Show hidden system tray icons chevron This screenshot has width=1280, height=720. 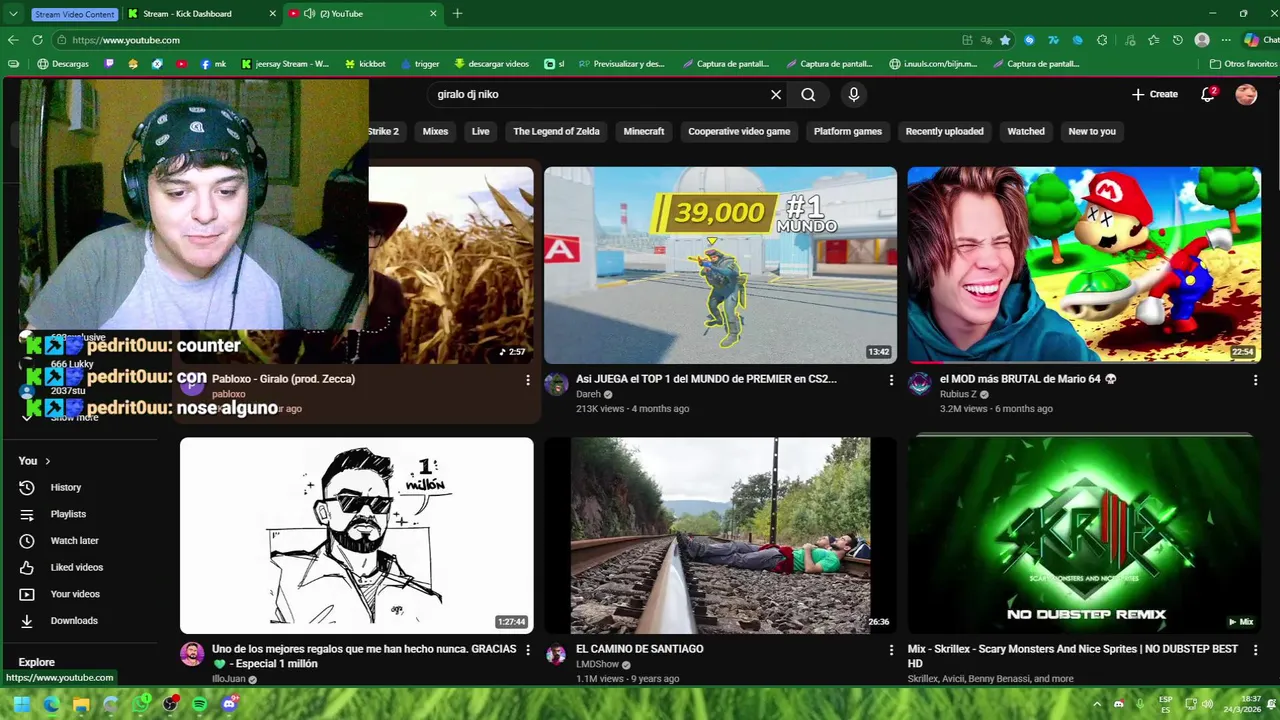click(x=1097, y=704)
